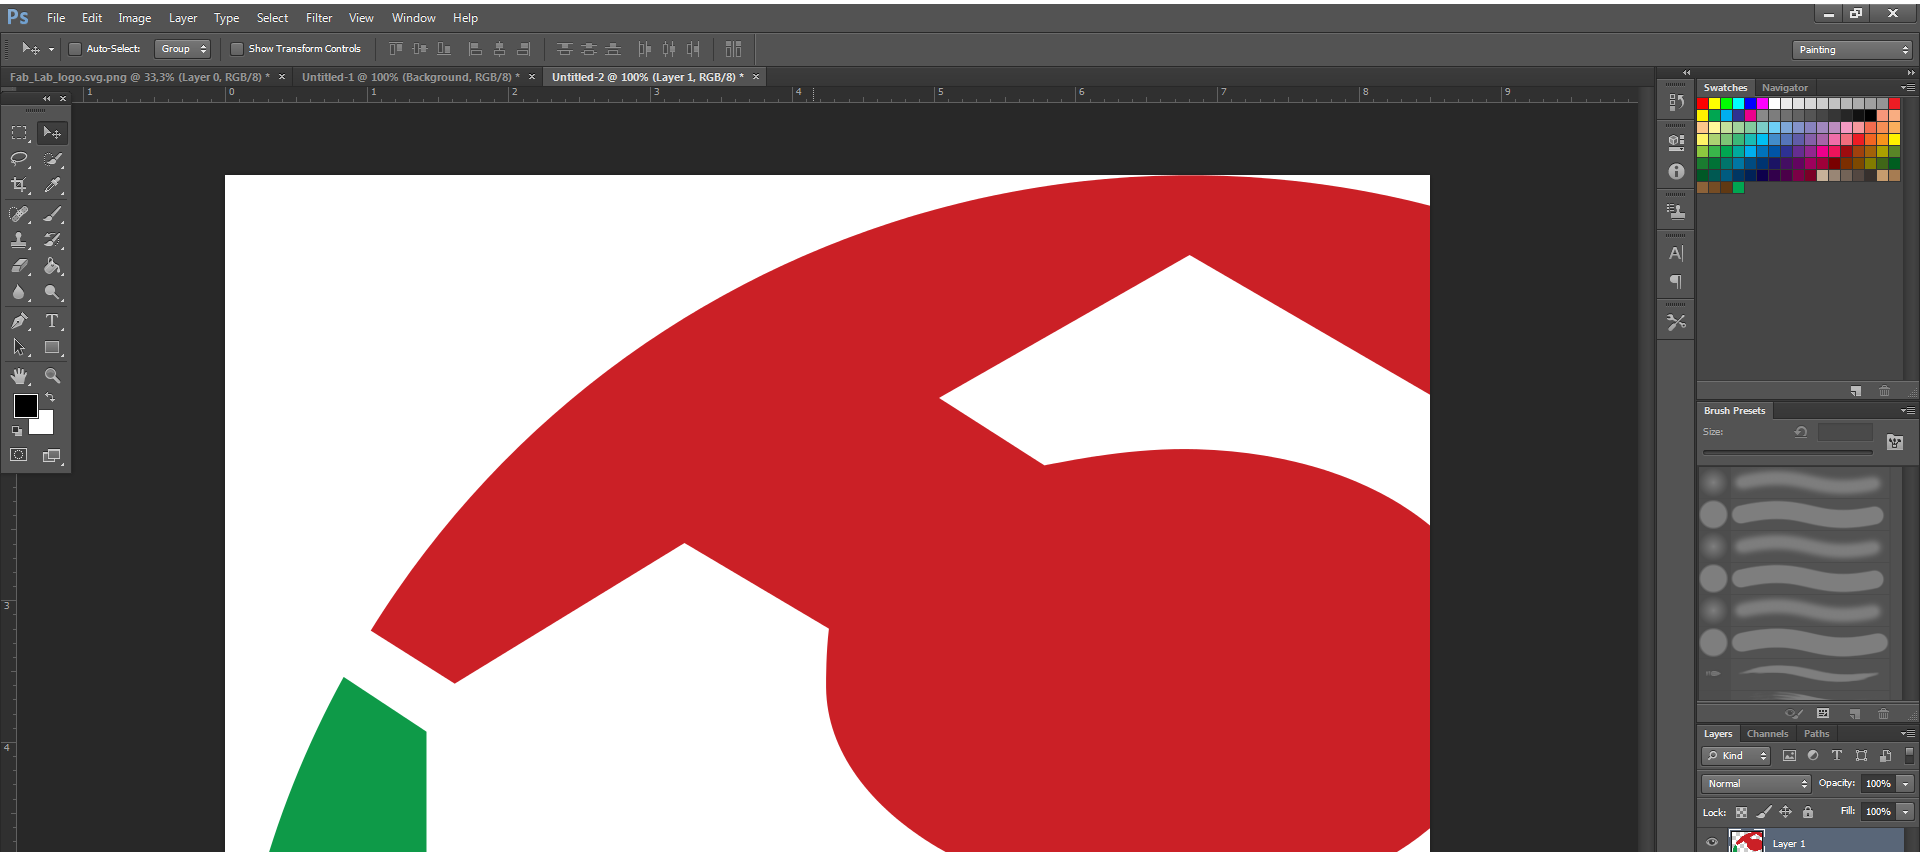Image resolution: width=1920 pixels, height=852 pixels.
Task: Open the Opacity slider dropdown arrow
Action: click(x=1906, y=784)
